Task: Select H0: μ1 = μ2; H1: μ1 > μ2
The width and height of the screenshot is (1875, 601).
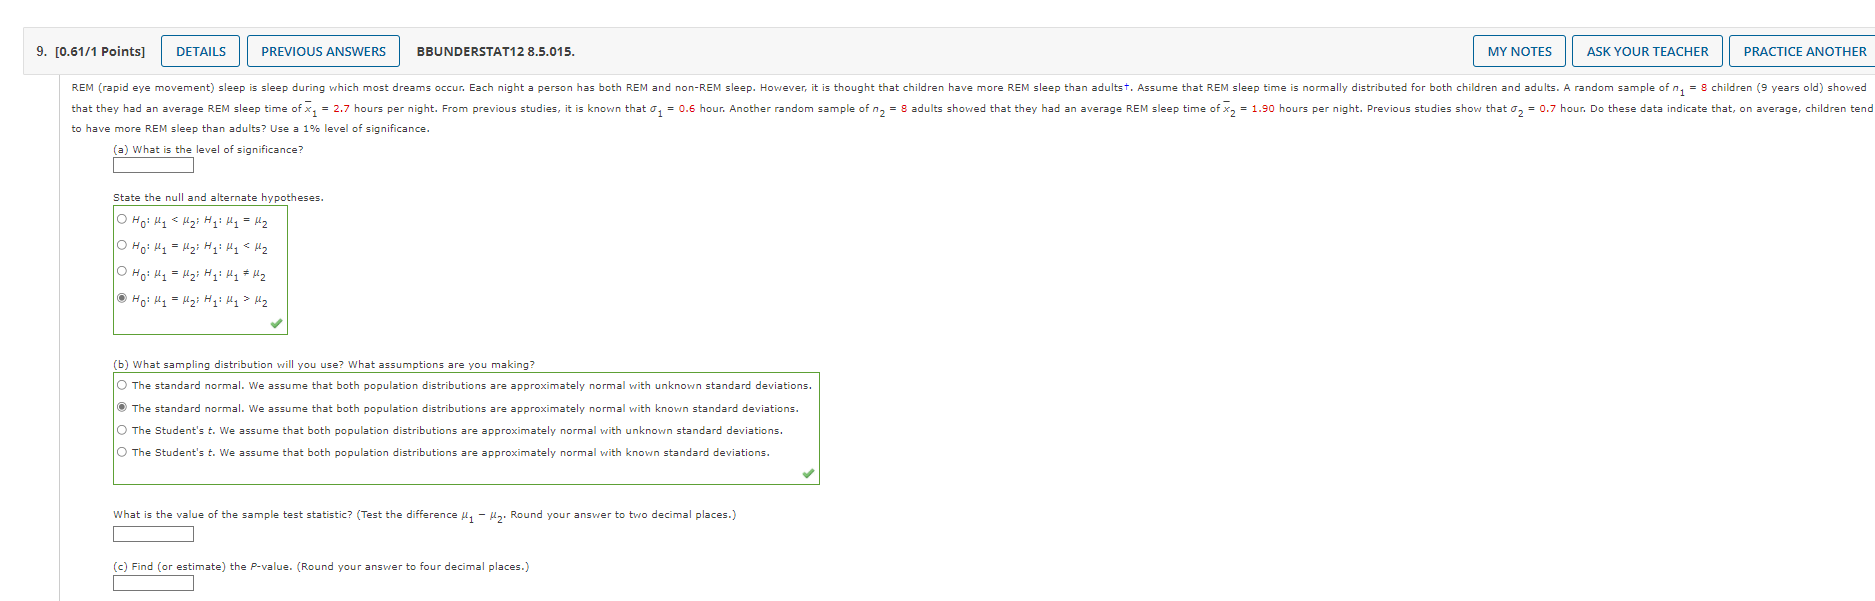Action: click(122, 297)
